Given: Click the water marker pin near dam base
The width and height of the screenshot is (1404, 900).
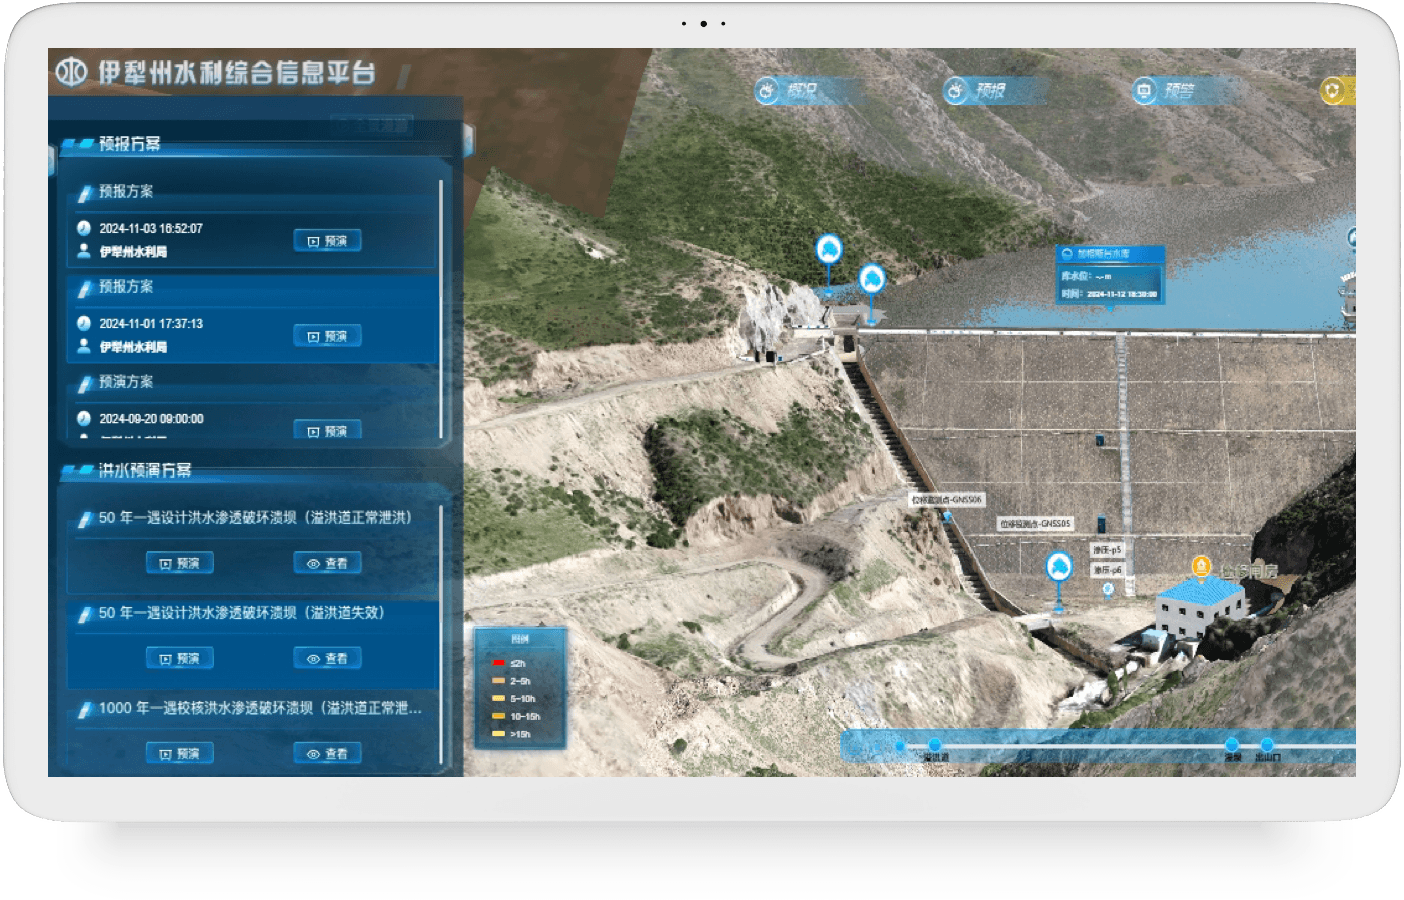Looking at the screenshot, I should [1059, 569].
